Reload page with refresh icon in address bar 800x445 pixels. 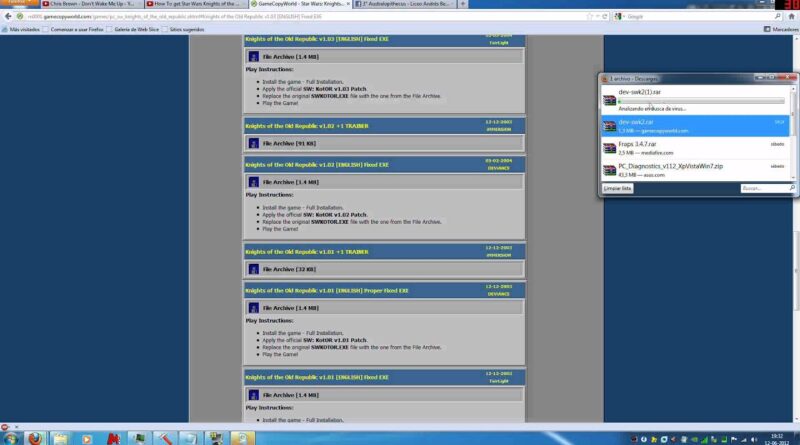point(605,16)
